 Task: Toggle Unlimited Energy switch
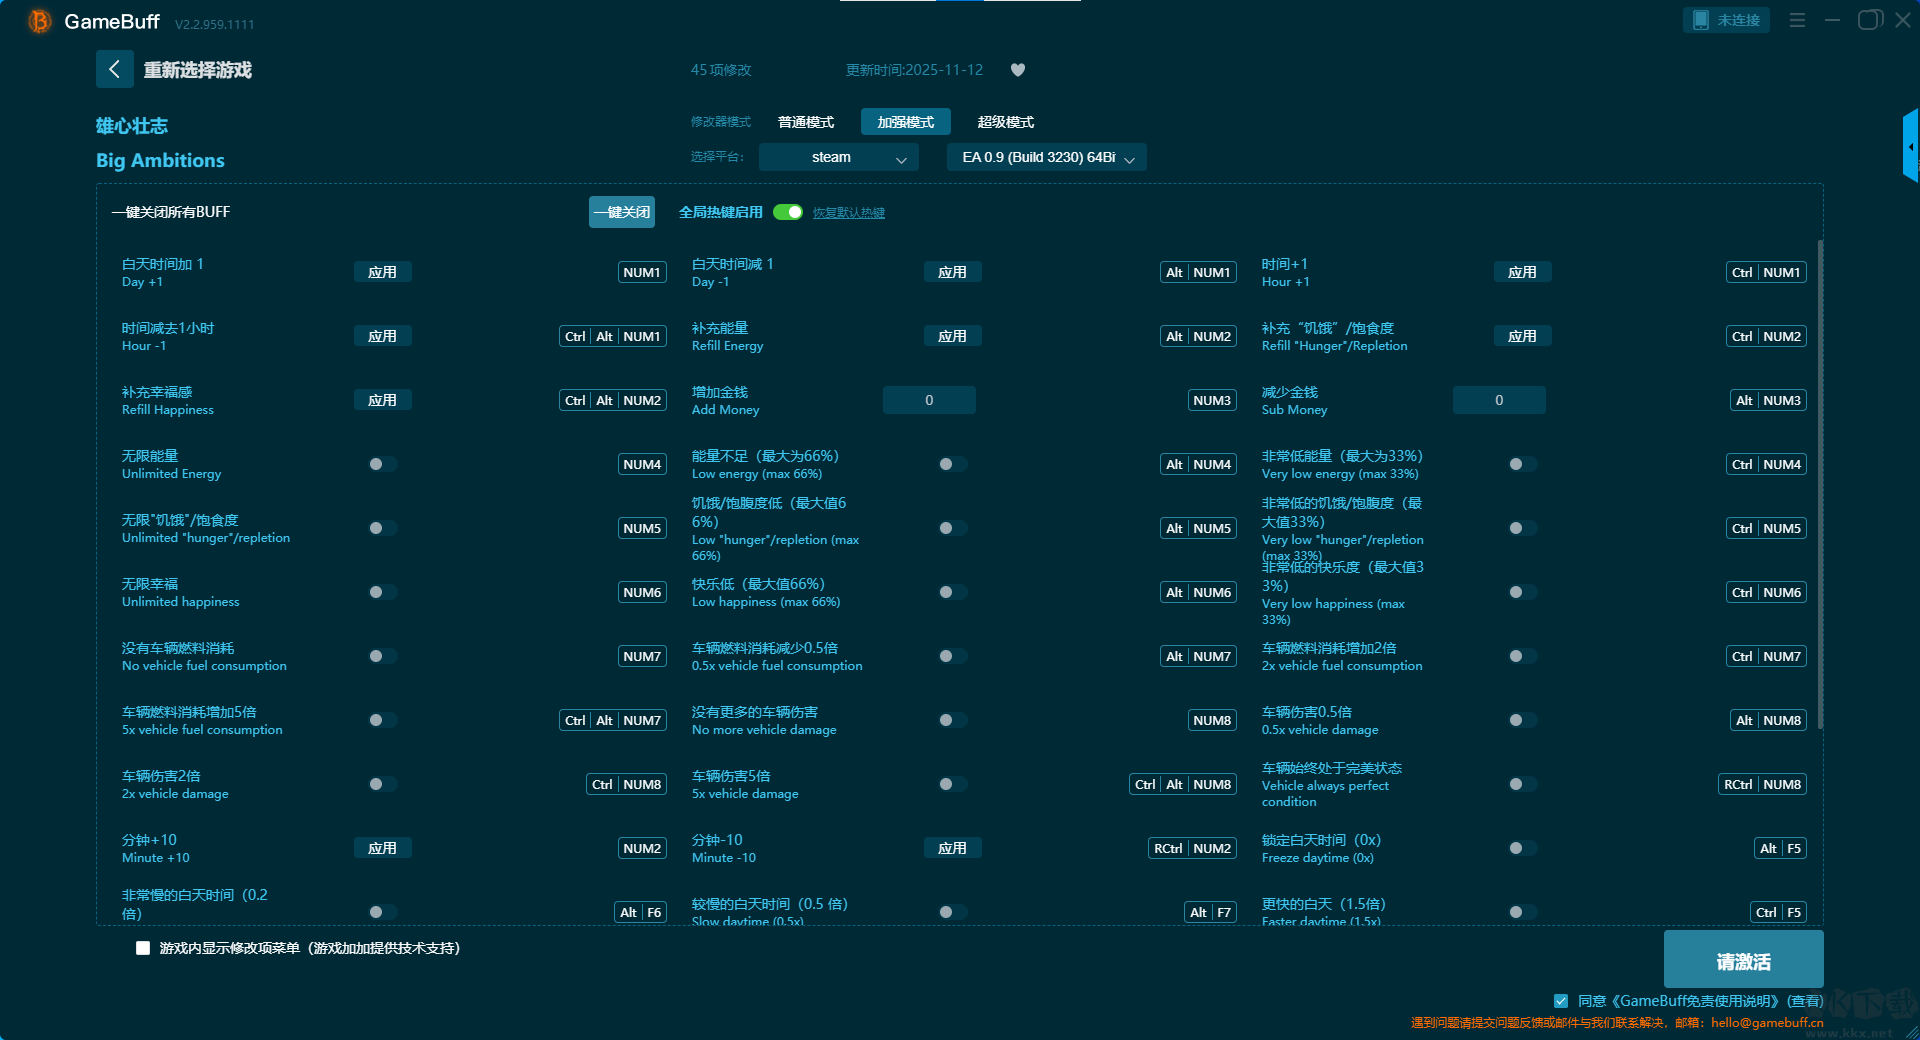click(382, 464)
